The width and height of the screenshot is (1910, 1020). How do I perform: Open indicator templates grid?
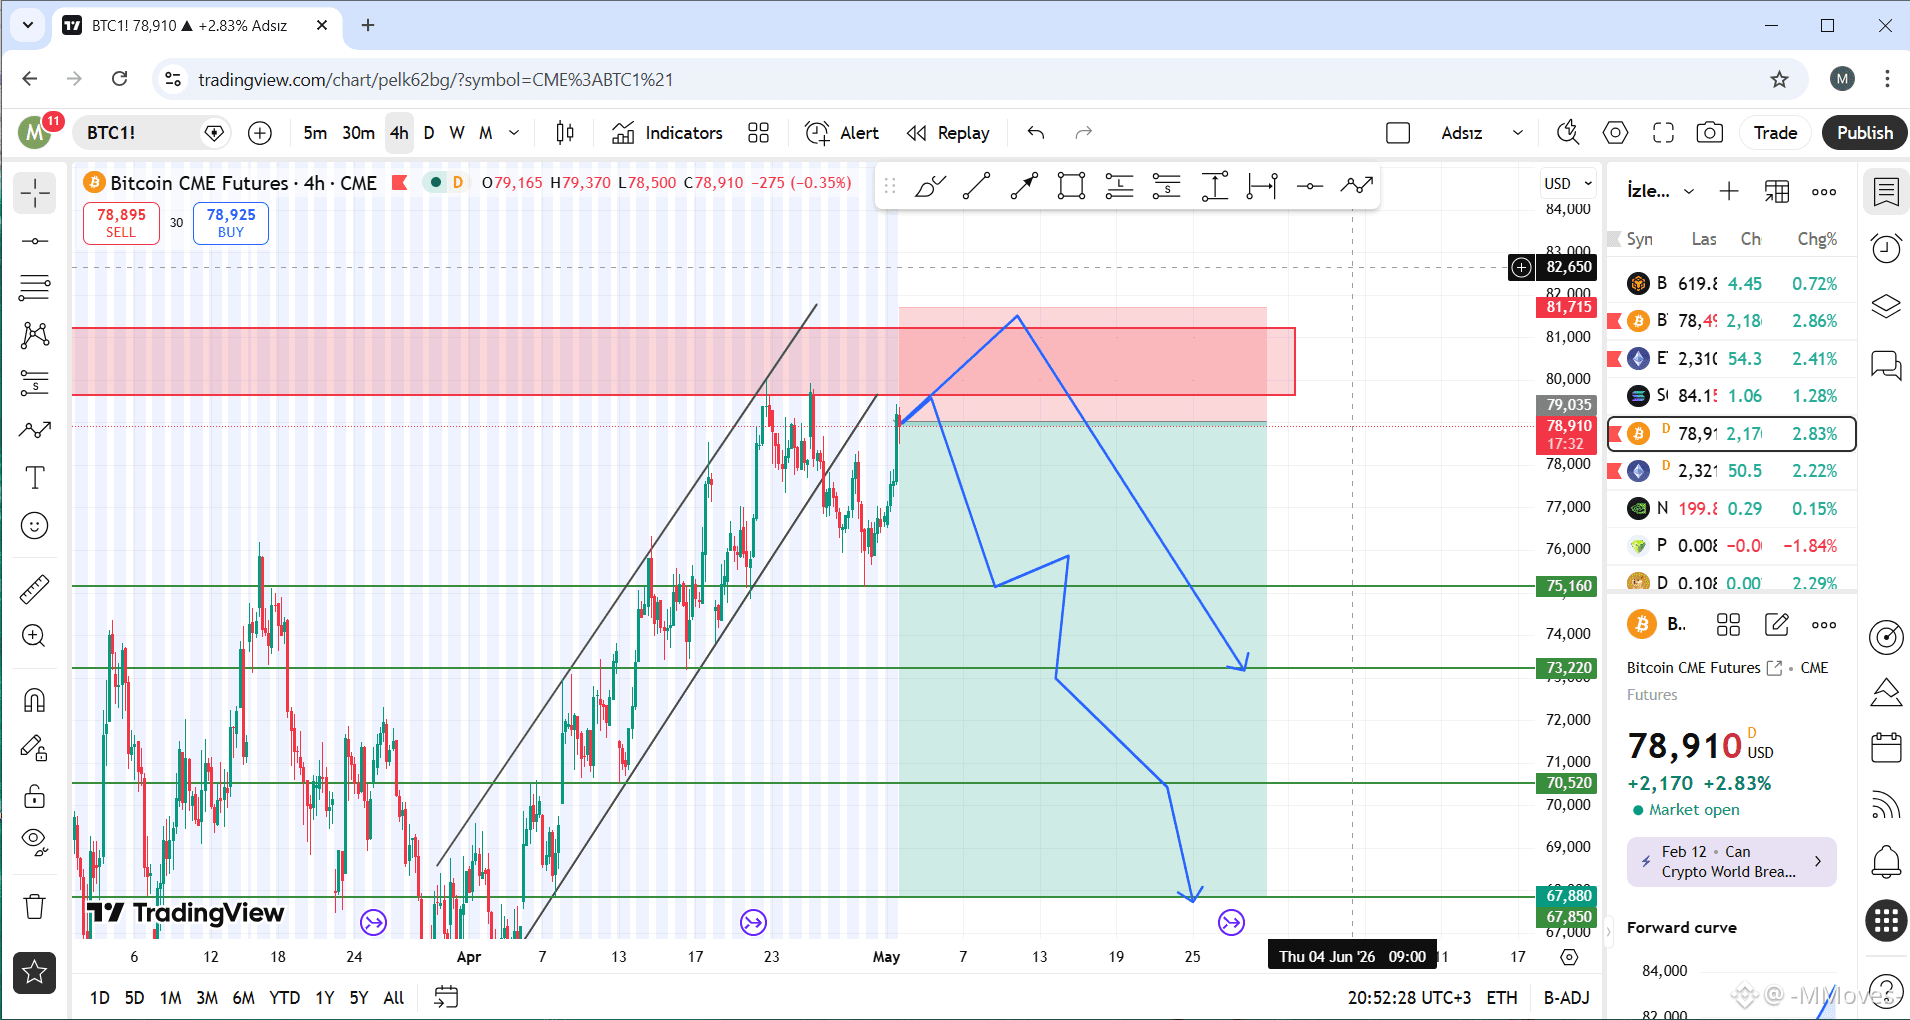pyautogui.click(x=759, y=133)
